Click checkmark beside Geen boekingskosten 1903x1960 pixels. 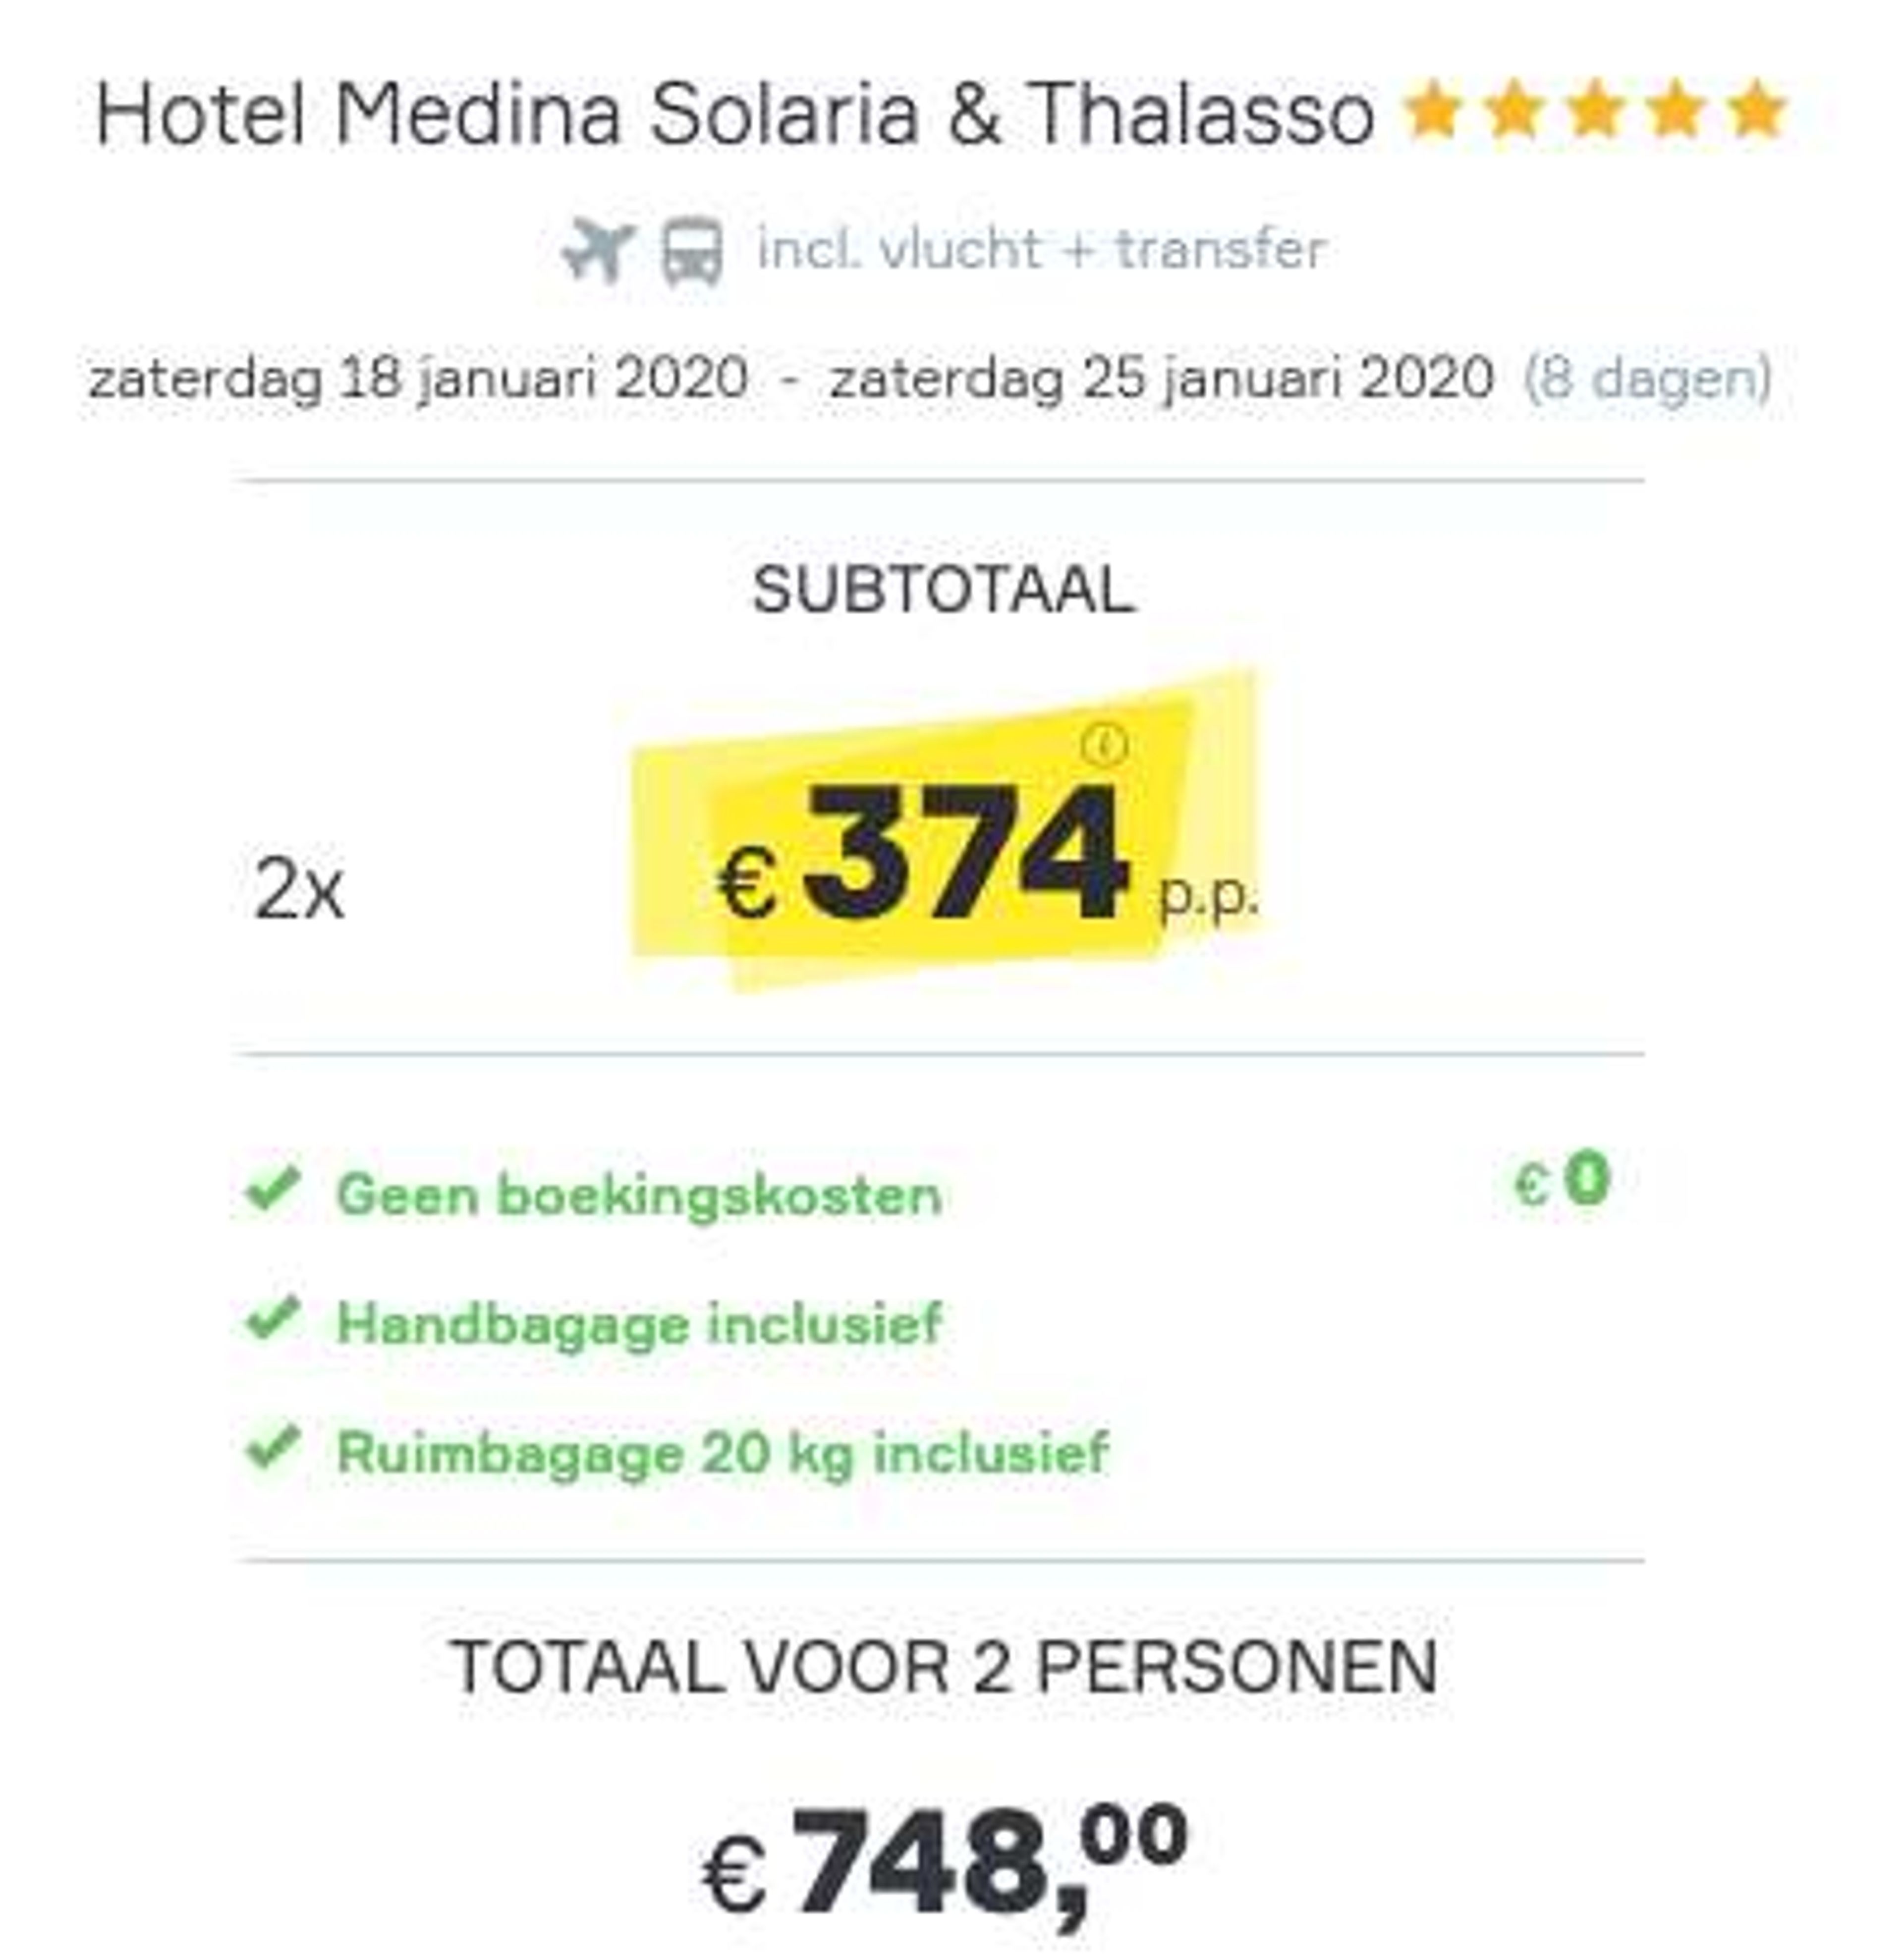point(273,1190)
